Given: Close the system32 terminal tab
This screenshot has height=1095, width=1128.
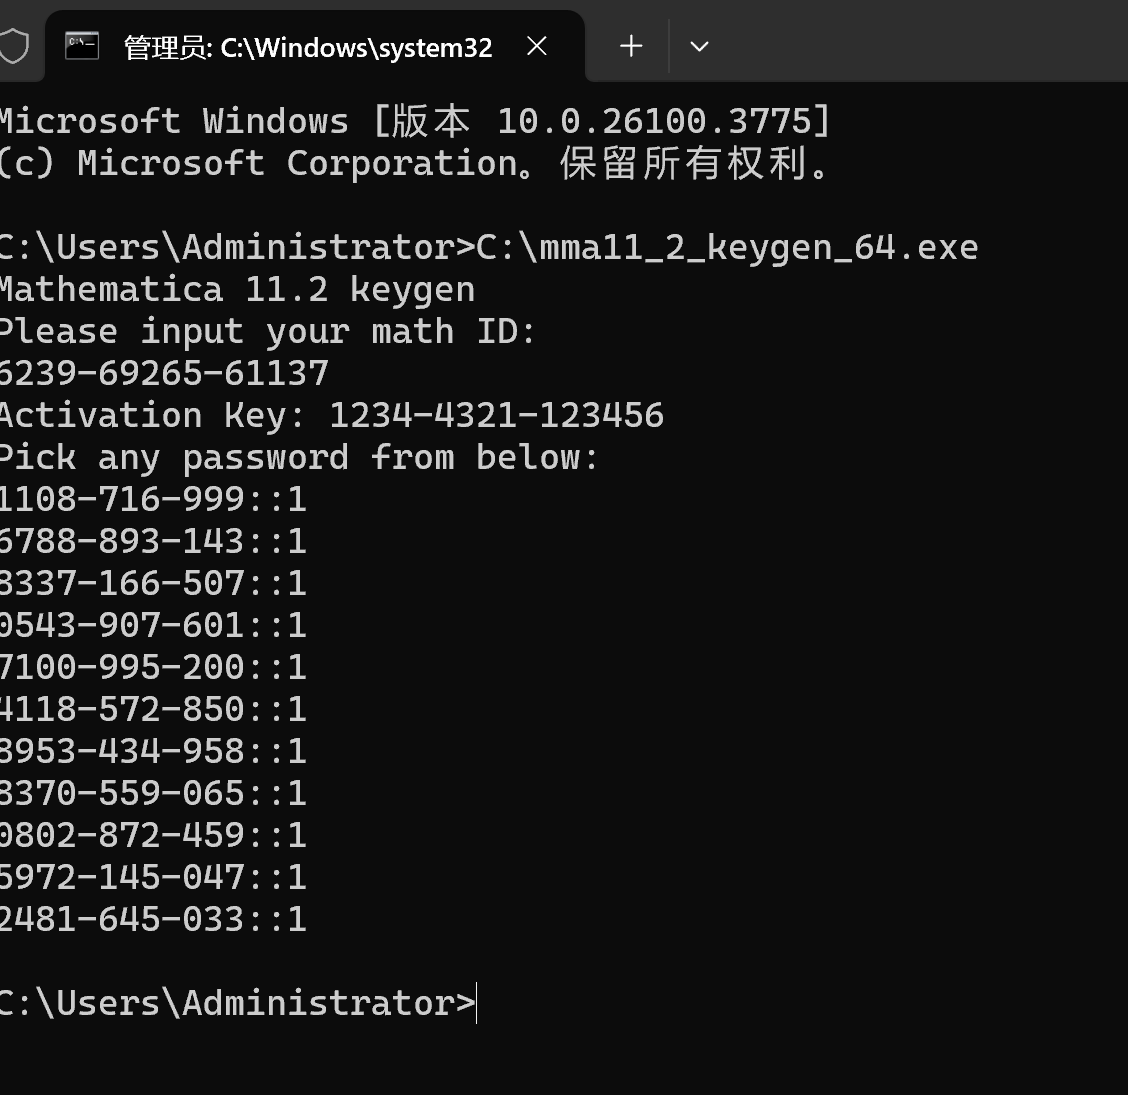Looking at the screenshot, I should (537, 46).
